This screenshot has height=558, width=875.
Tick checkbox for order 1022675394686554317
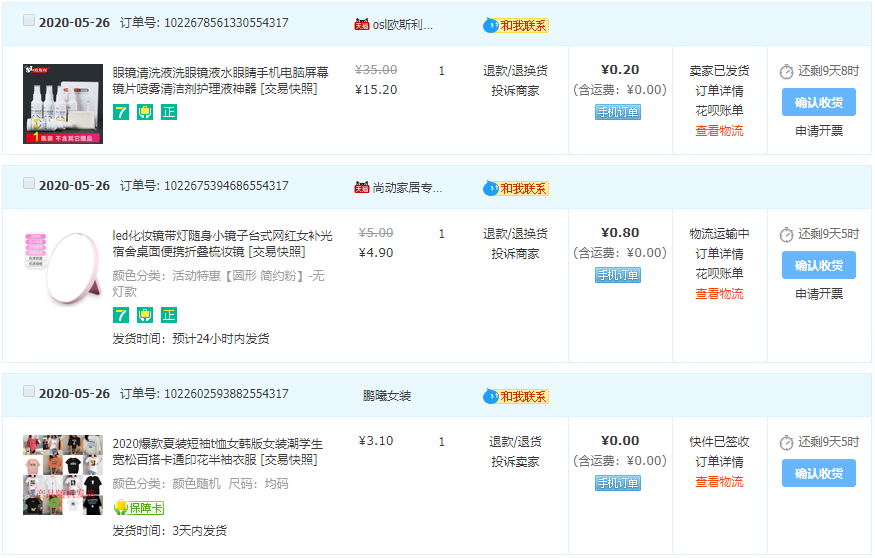point(28,184)
